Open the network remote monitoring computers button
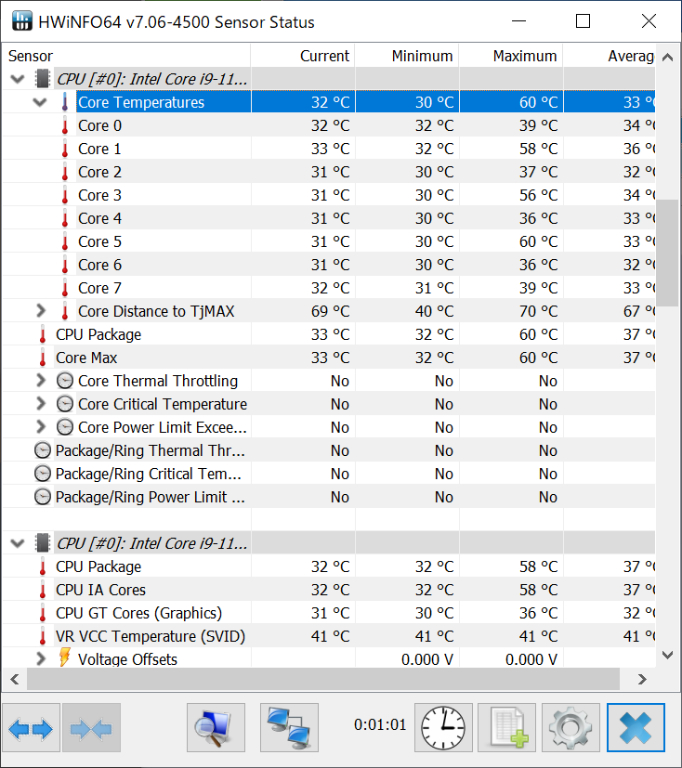Screen dimensions: 682x768 click(x=289, y=728)
